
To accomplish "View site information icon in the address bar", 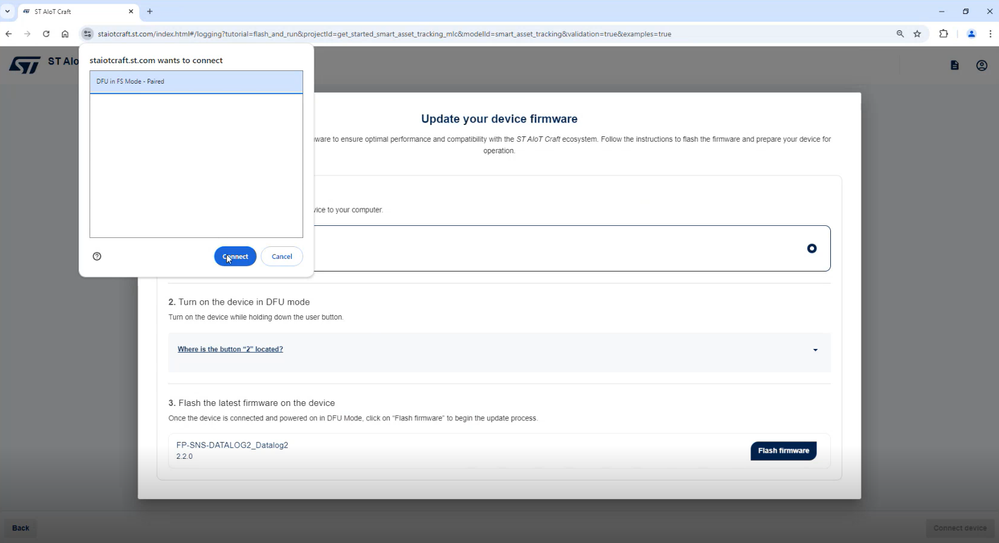I will coord(87,34).
